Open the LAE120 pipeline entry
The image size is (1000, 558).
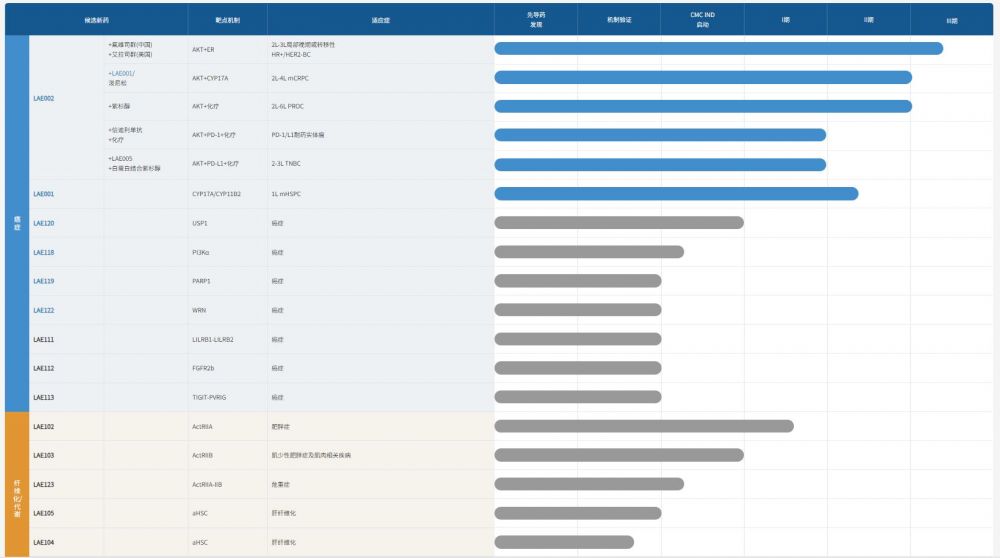pos(44,223)
